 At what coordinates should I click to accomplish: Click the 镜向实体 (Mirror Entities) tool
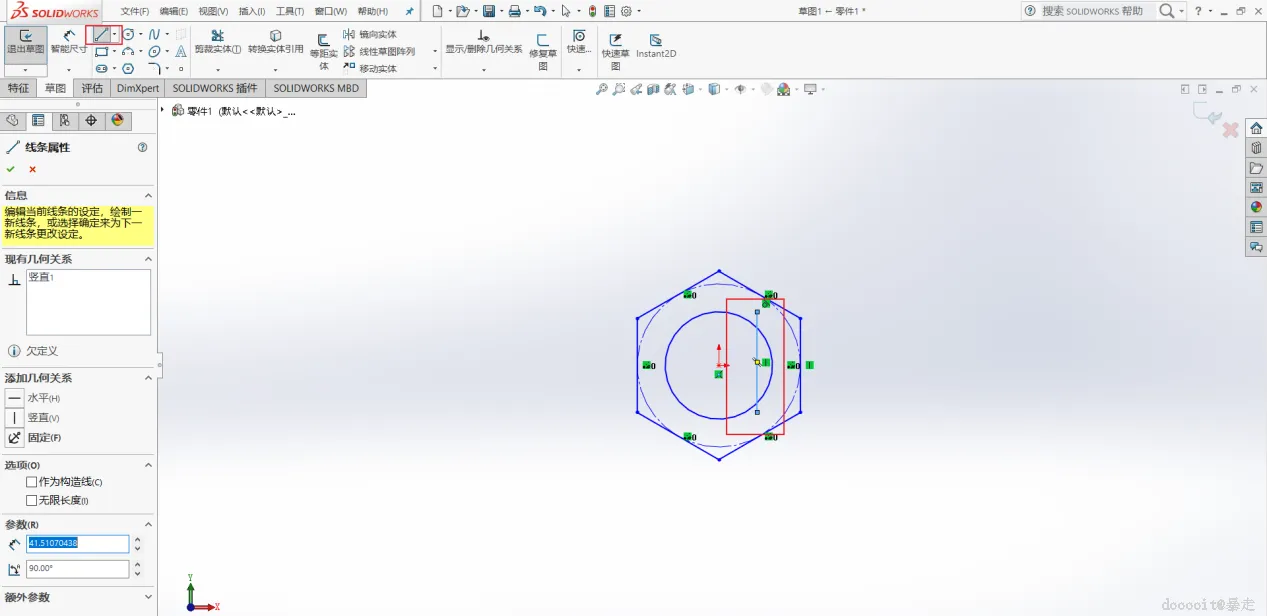tap(370, 34)
